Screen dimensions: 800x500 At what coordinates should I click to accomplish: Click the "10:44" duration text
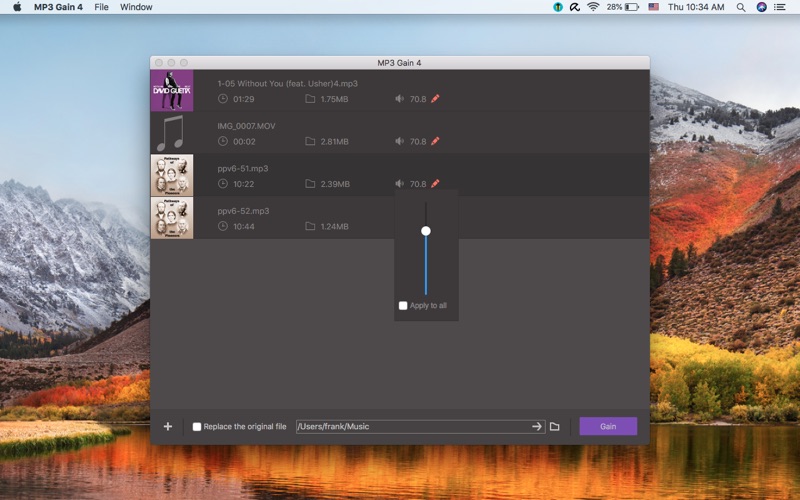tap(244, 227)
